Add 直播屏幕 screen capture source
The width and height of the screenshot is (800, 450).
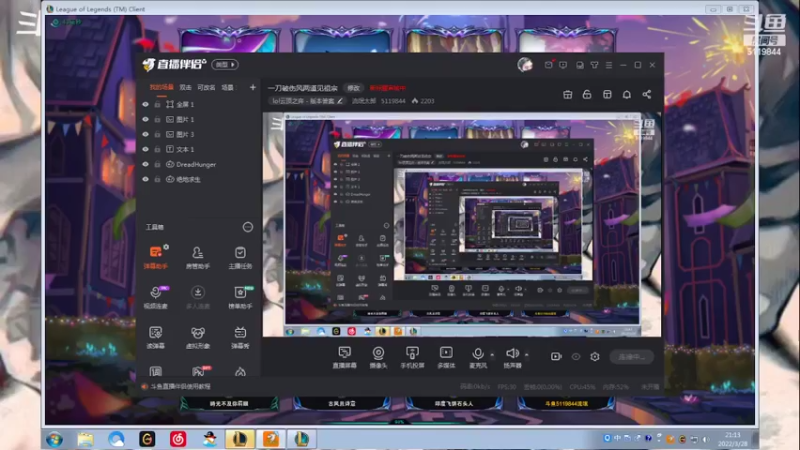coord(344,357)
